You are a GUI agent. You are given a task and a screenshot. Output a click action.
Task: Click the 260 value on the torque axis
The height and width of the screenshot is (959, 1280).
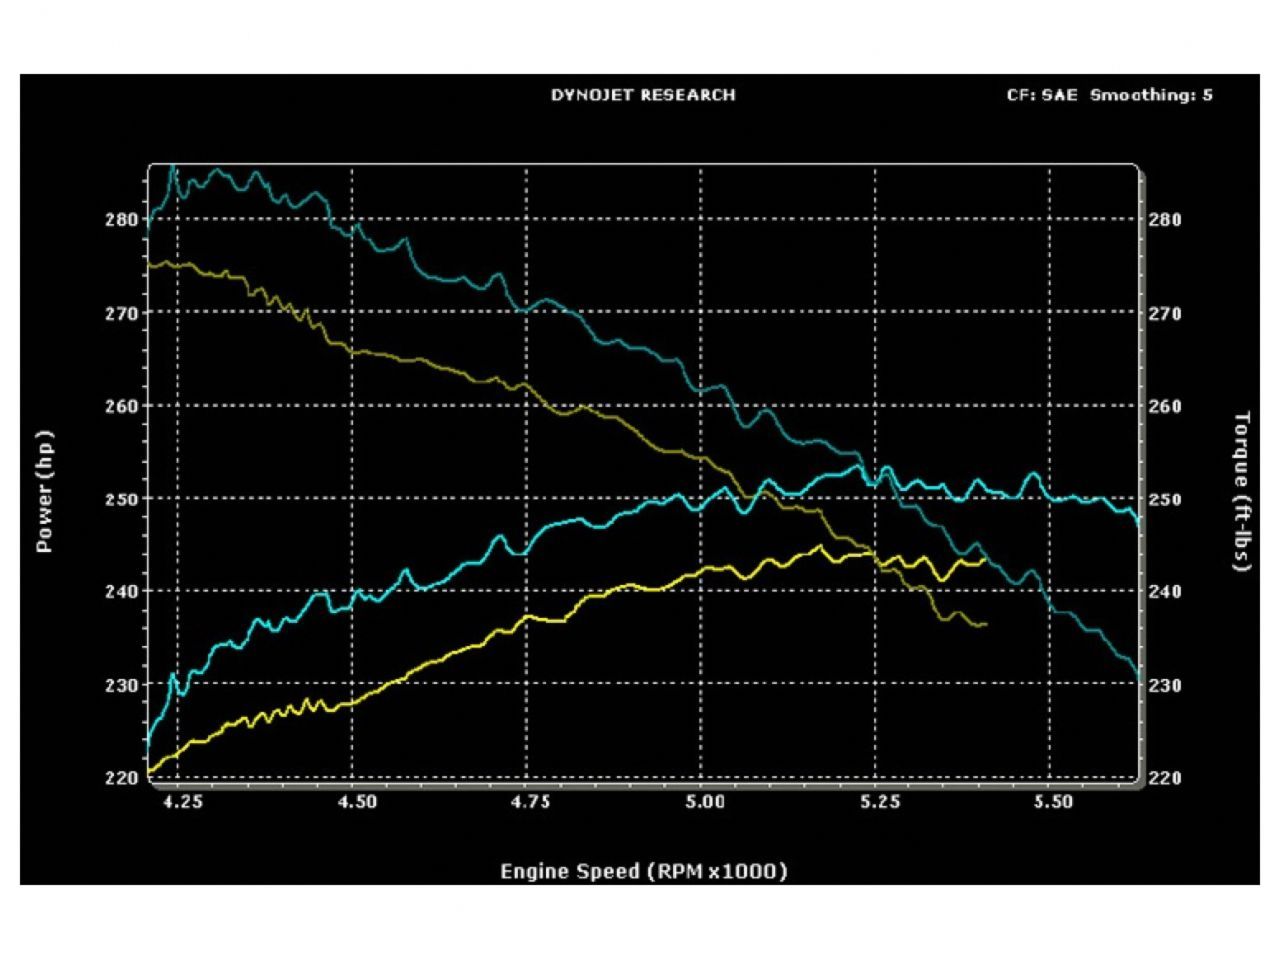1165,406
